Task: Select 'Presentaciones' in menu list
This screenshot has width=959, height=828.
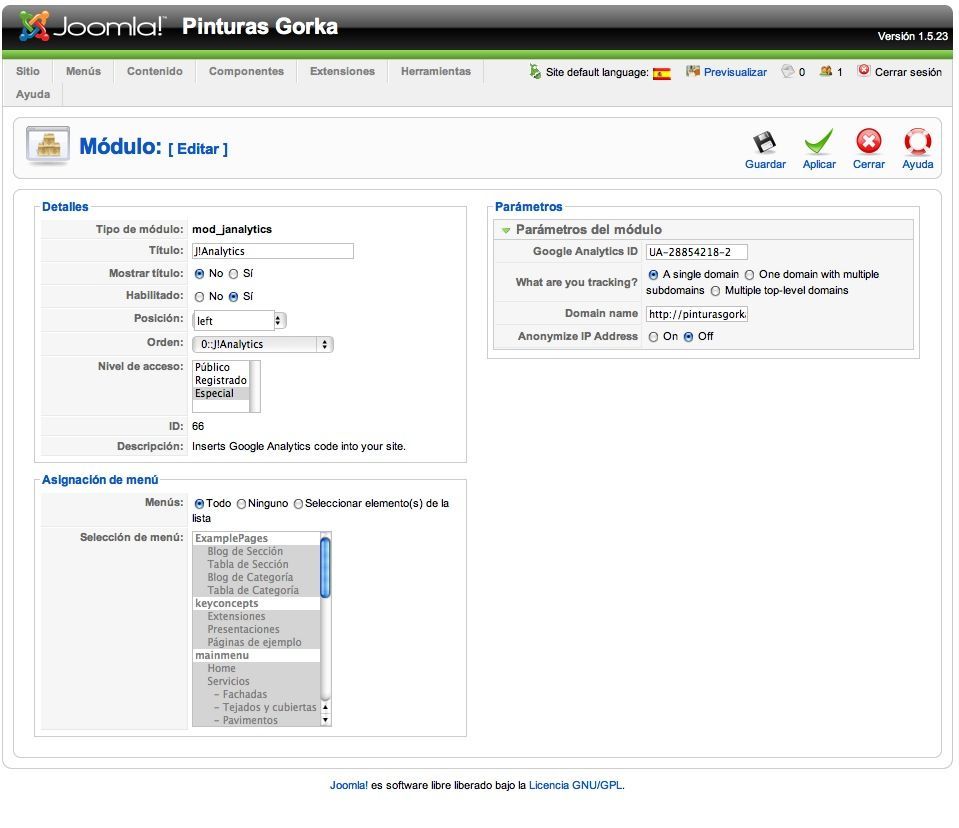Action: coord(256,629)
